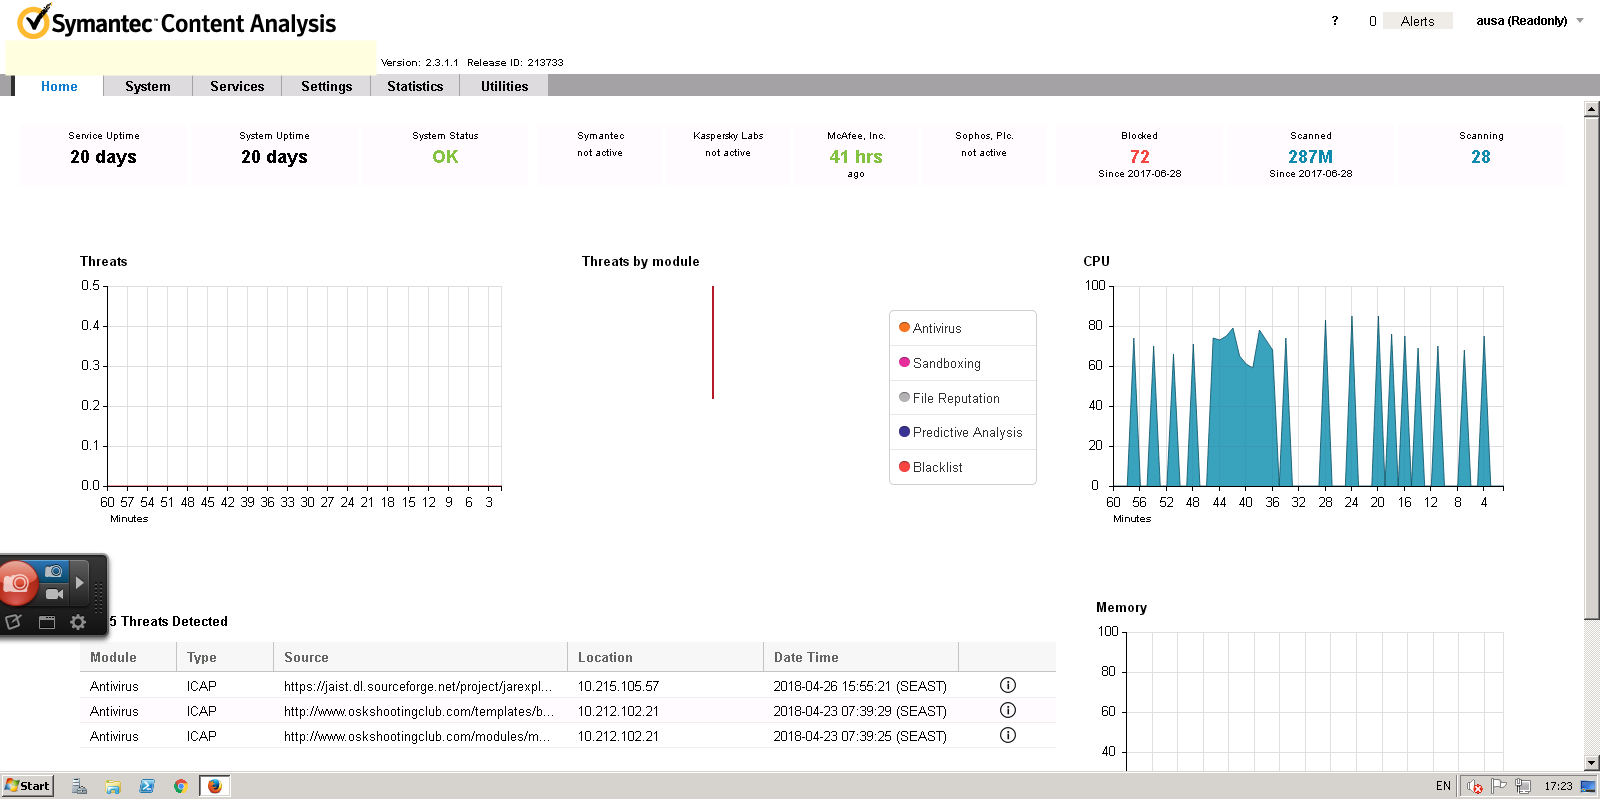Image resolution: width=1600 pixels, height=799 pixels.
Task: Click the network tray icon
Action: coord(1523,786)
